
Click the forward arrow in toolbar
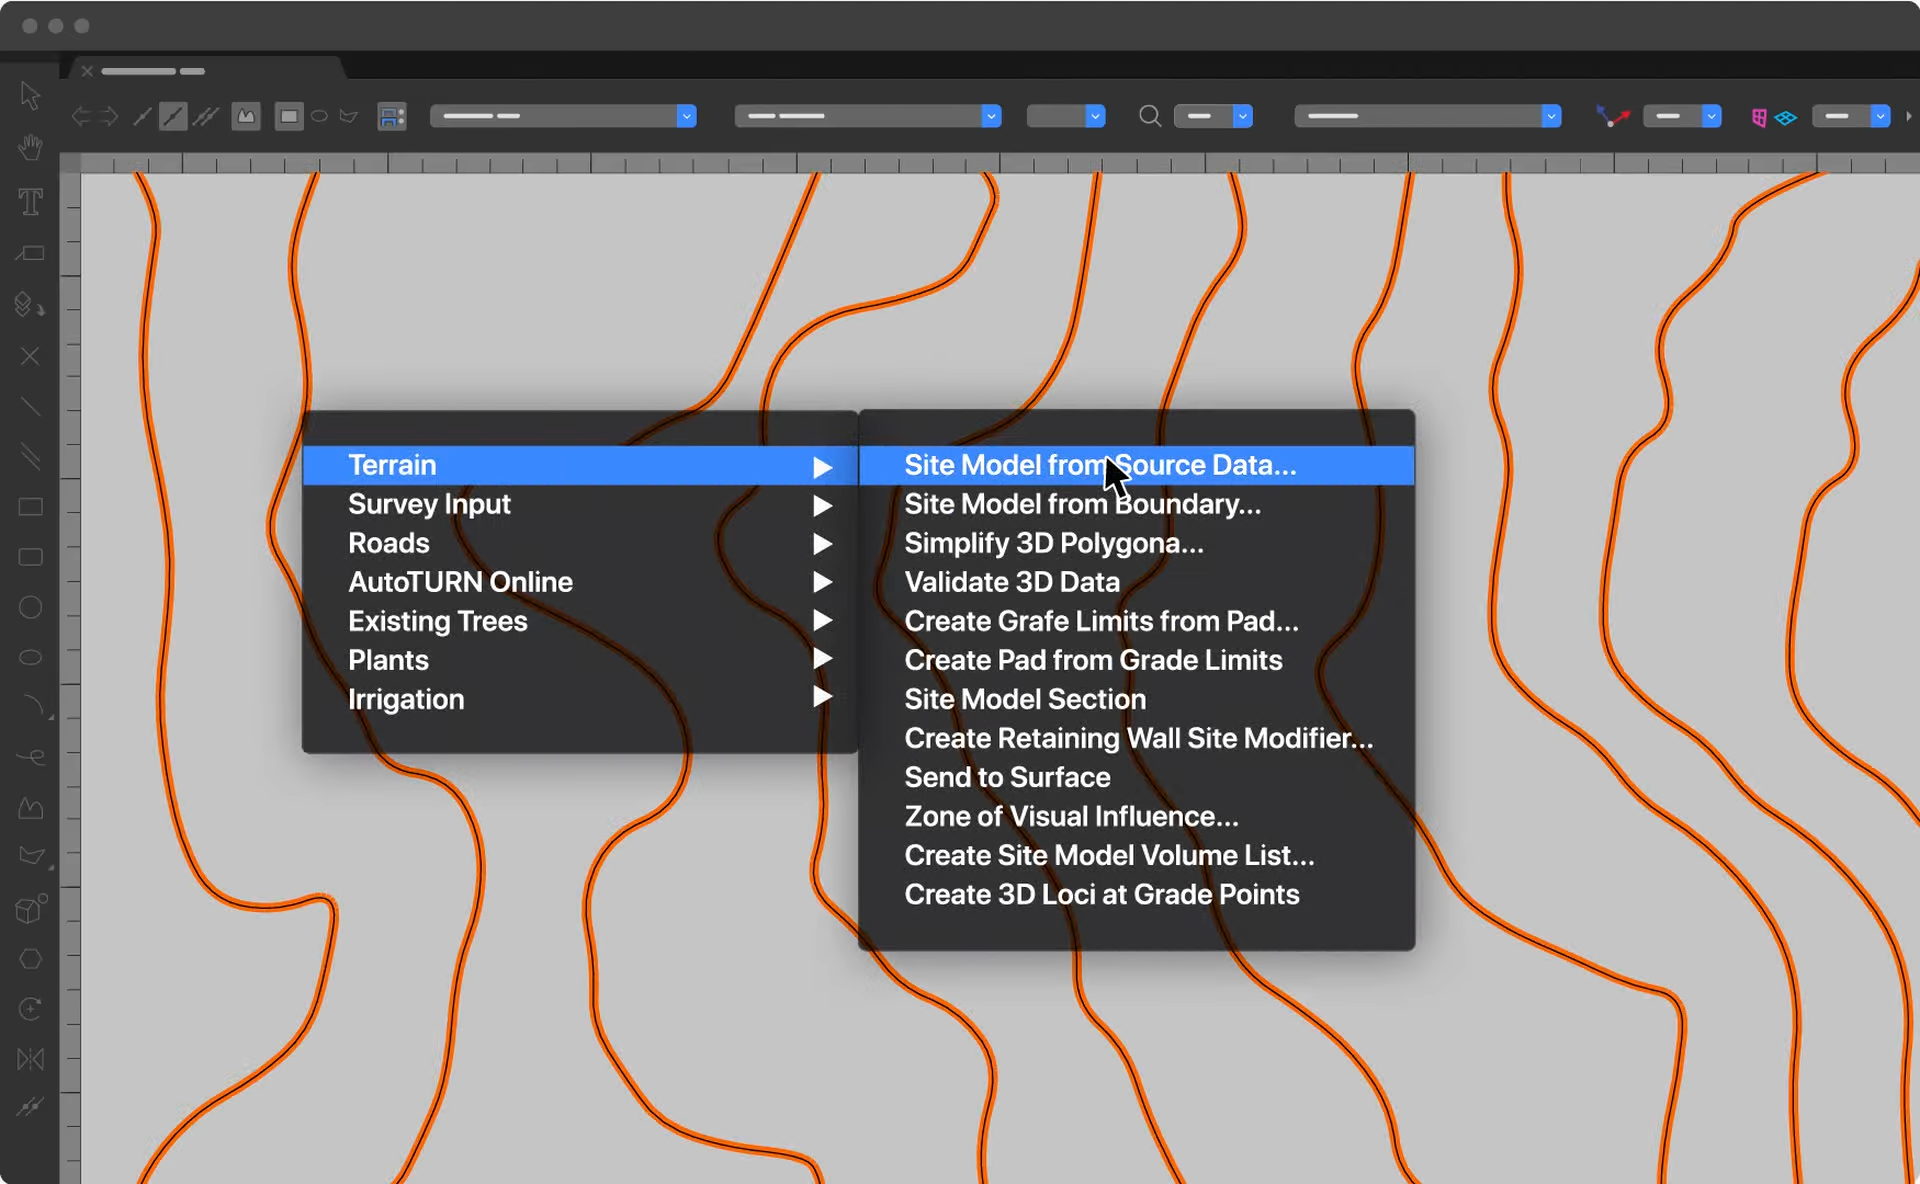(109, 117)
